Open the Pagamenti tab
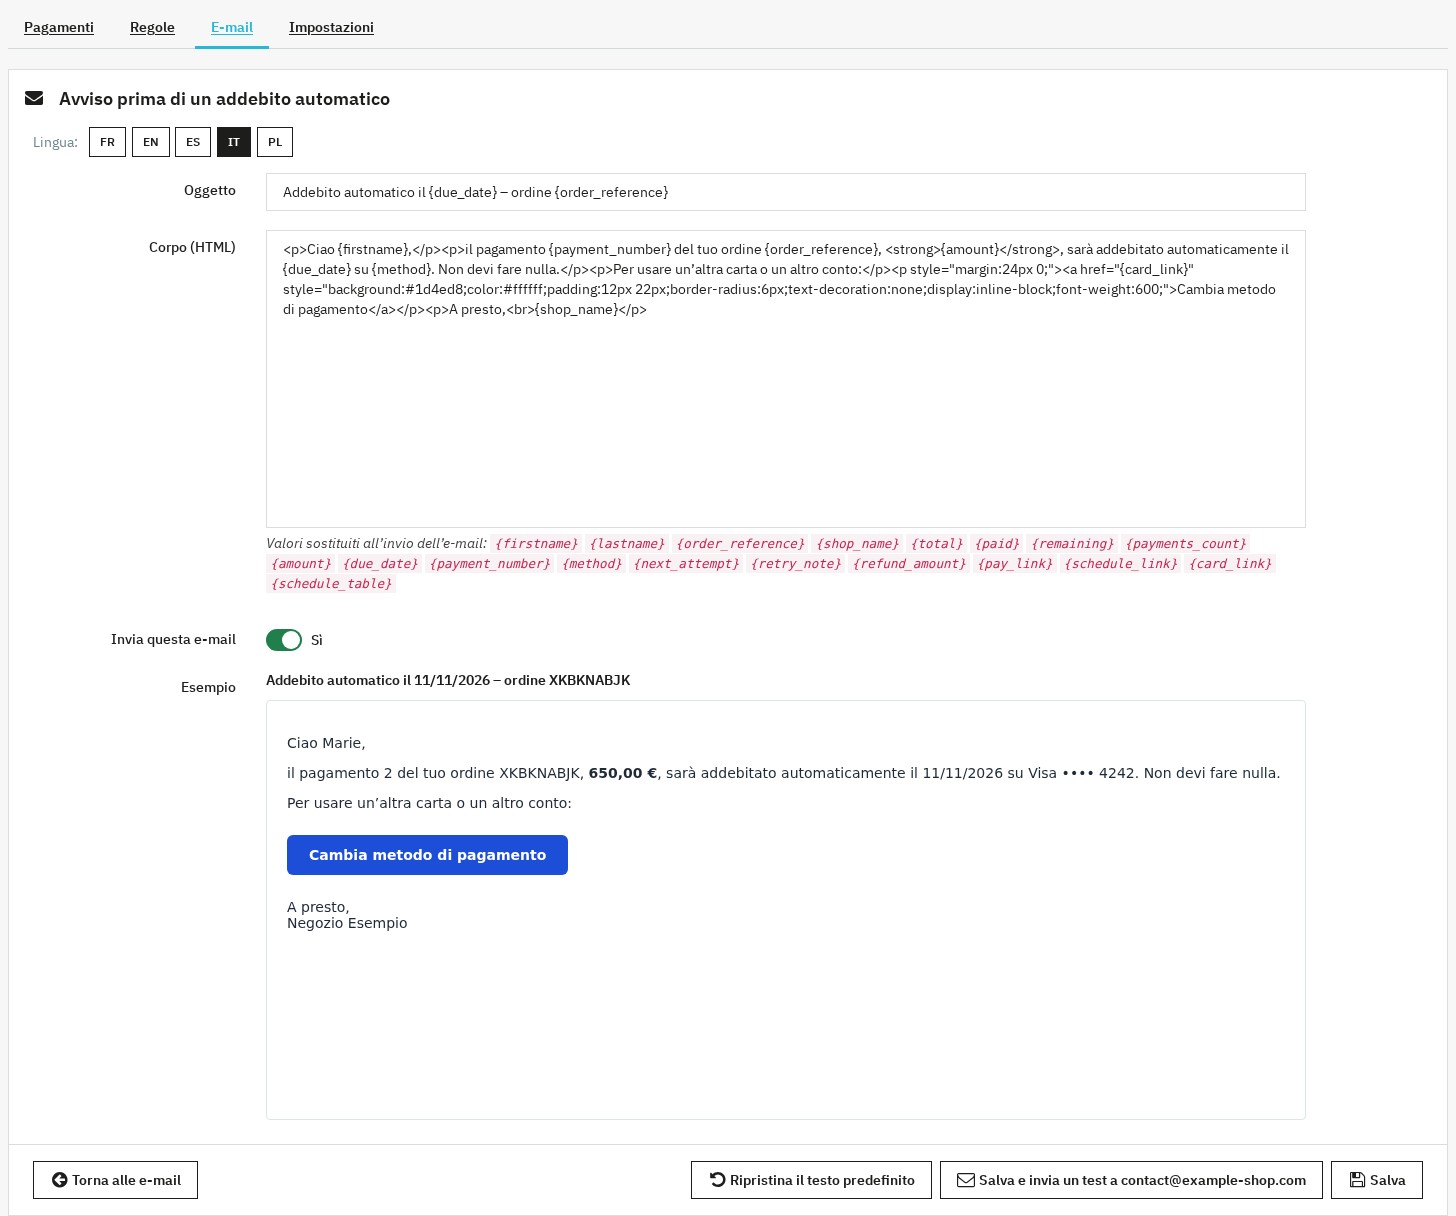The width and height of the screenshot is (1456, 1216). point(59,27)
